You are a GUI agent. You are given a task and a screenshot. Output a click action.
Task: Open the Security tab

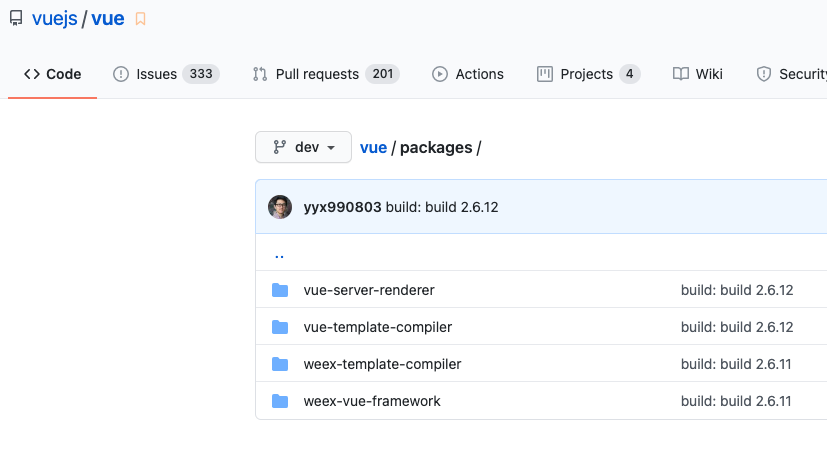[792, 74]
